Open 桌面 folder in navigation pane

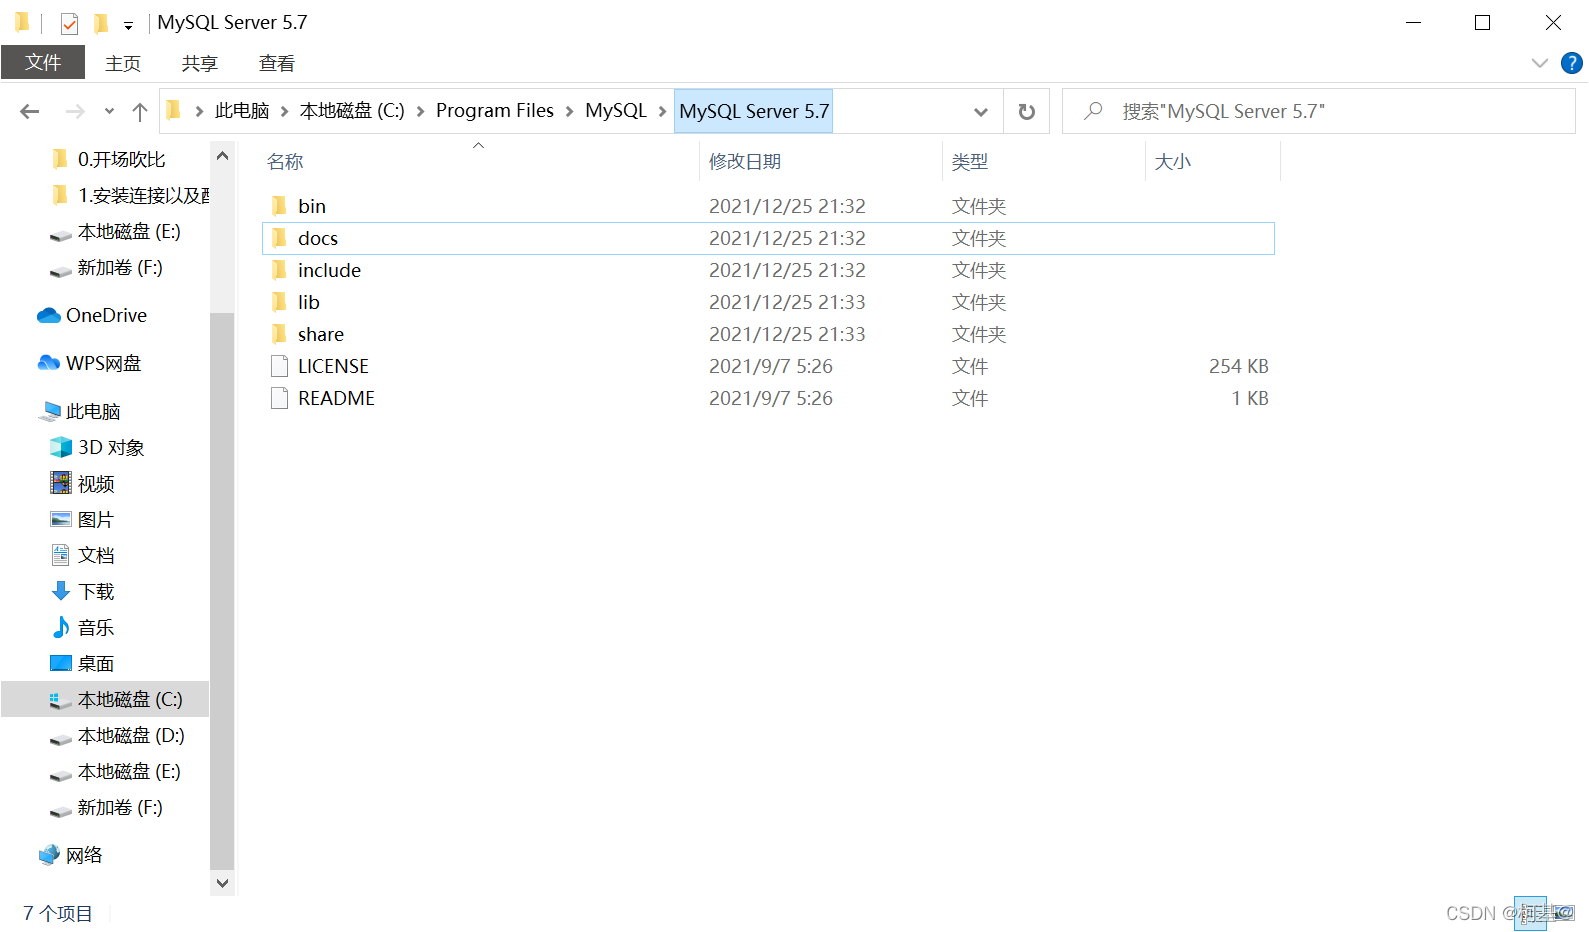coord(96,663)
